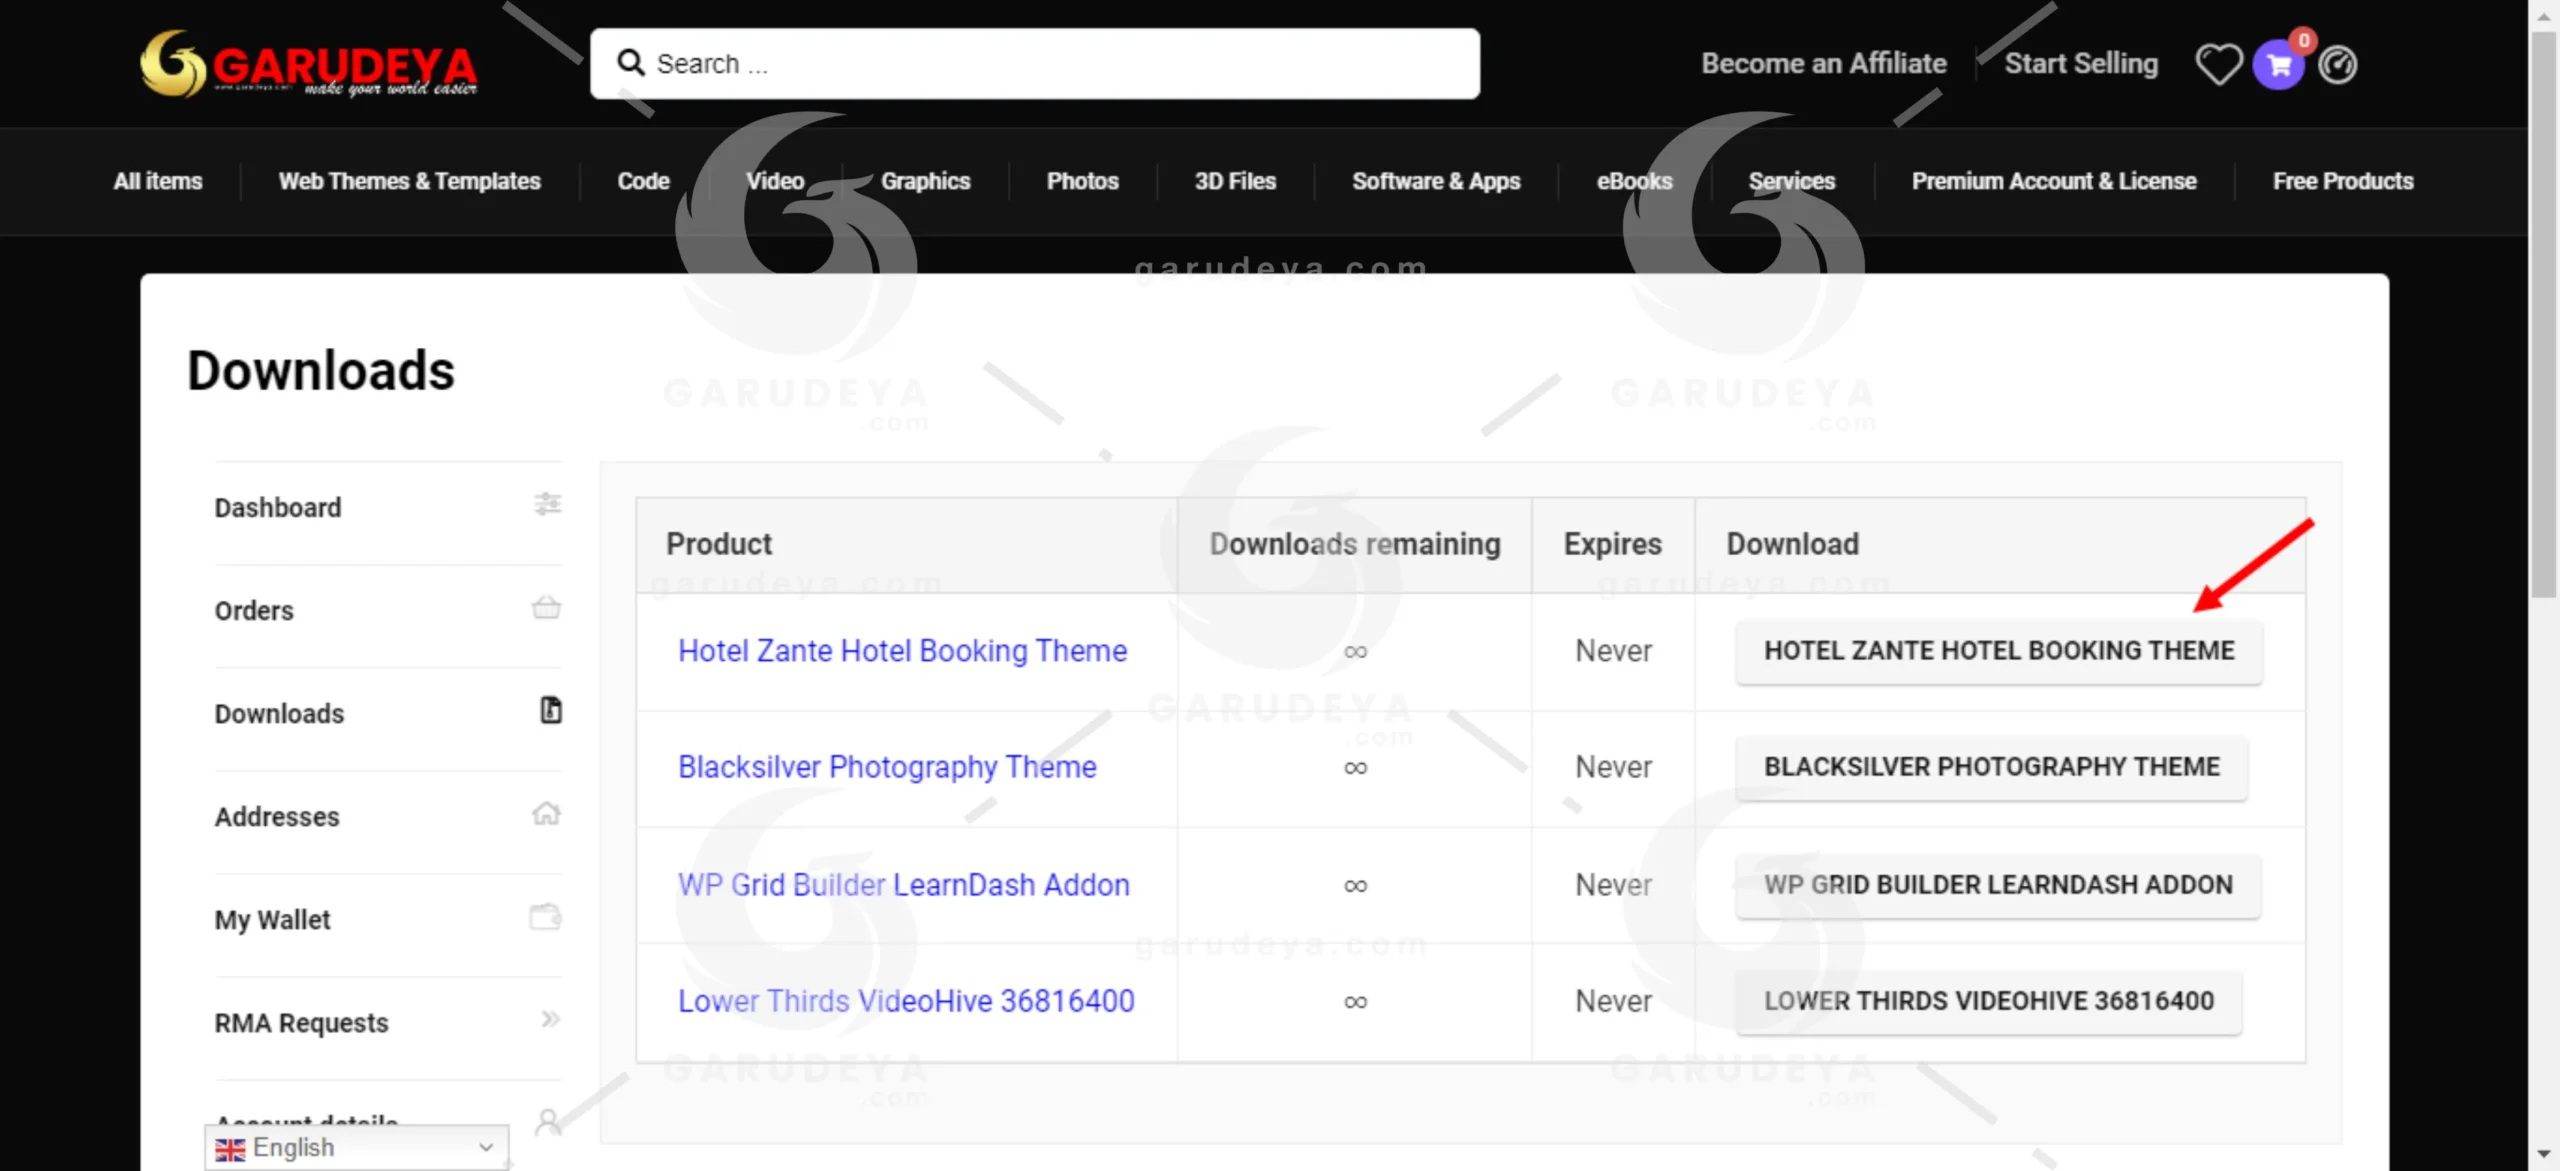Click the search magnifier icon
The image size is (2560, 1171).
[x=630, y=63]
